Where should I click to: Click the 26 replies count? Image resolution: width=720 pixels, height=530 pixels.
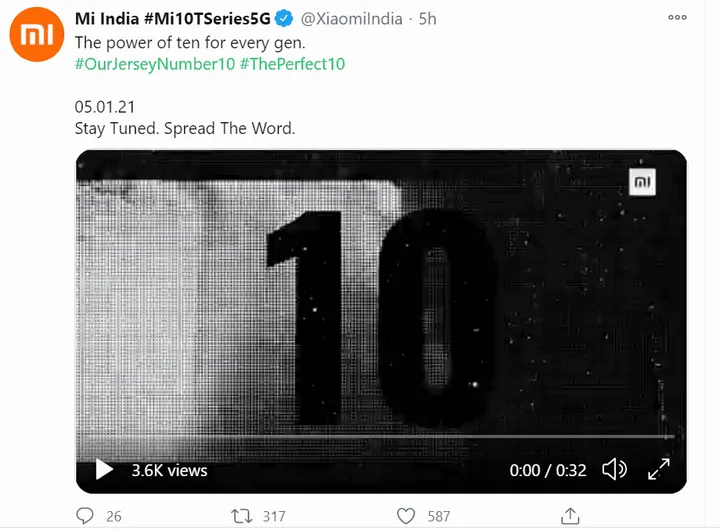(x=113, y=516)
